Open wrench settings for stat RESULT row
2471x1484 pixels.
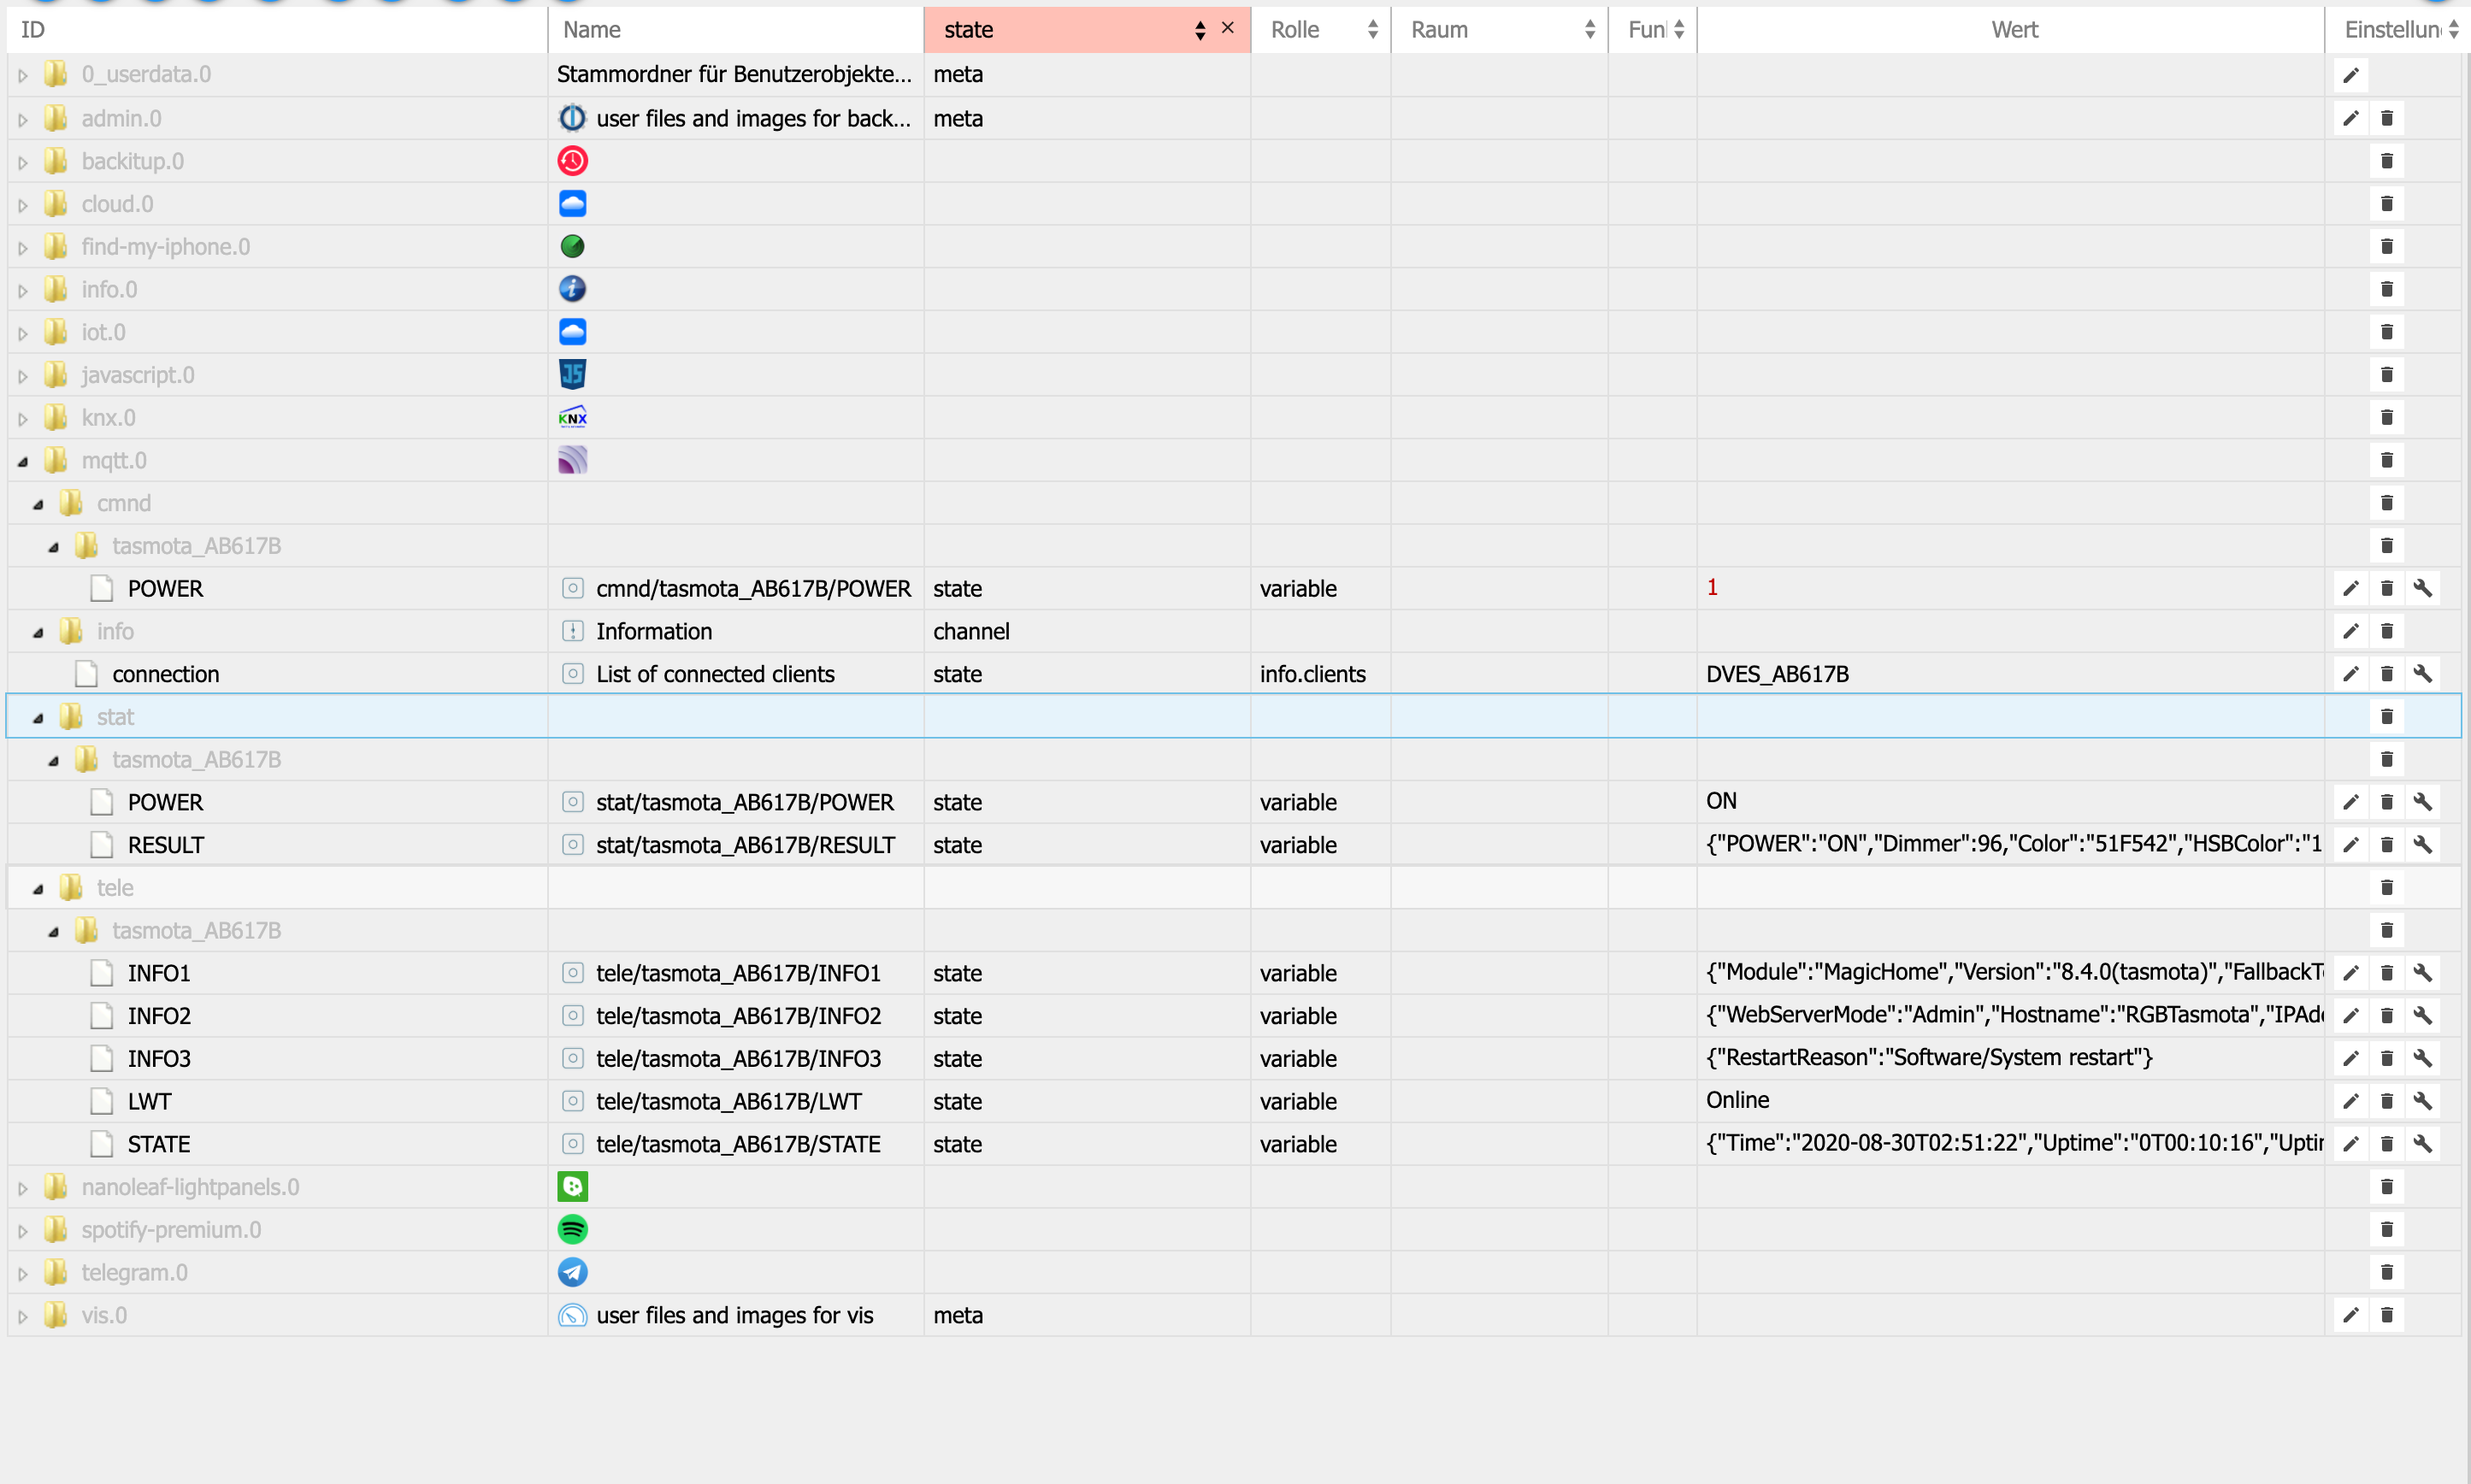coord(2422,845)
